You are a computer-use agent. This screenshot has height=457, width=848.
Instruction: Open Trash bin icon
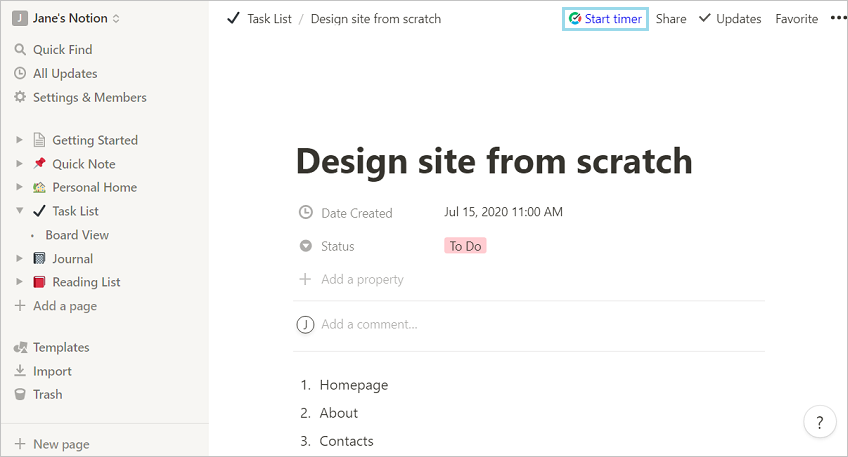[20, 394]
